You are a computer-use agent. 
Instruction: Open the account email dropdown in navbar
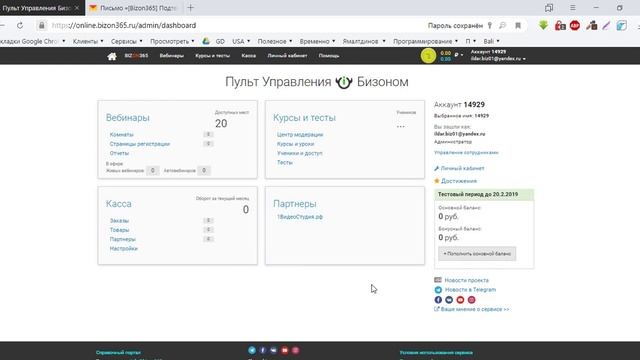point(498,59)
